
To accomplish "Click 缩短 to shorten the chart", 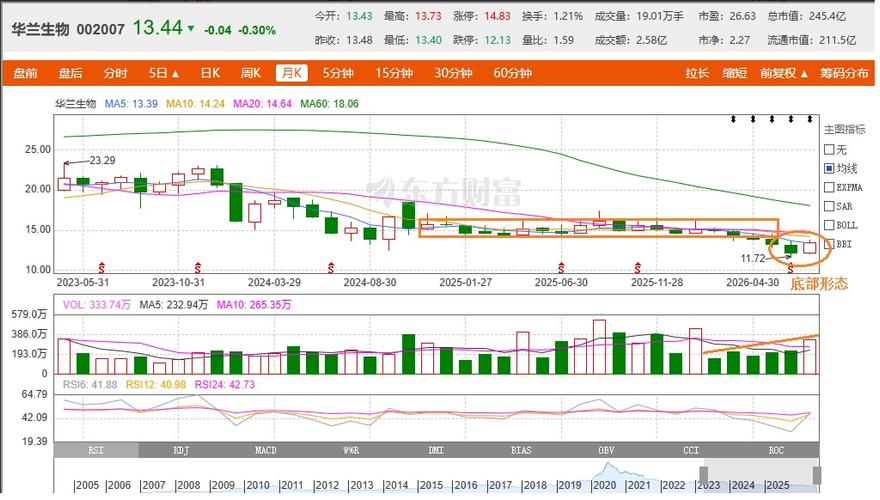I will pyautogui.click(x=734, y=73).
